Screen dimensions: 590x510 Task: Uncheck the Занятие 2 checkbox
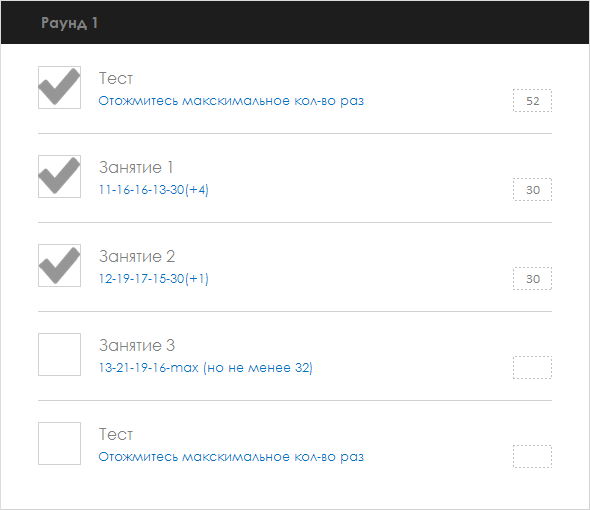(59, 265)
